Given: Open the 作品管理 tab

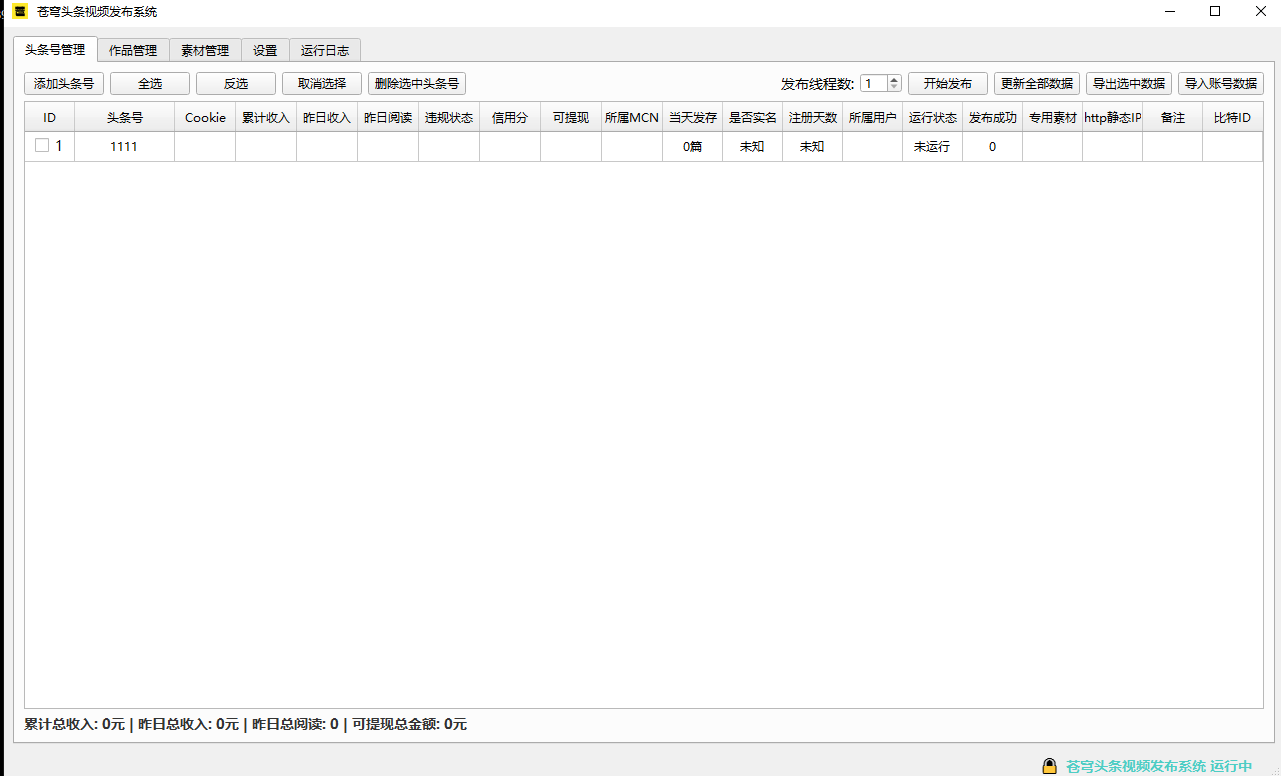Looking at the screenshot, I should pos(133,50).
